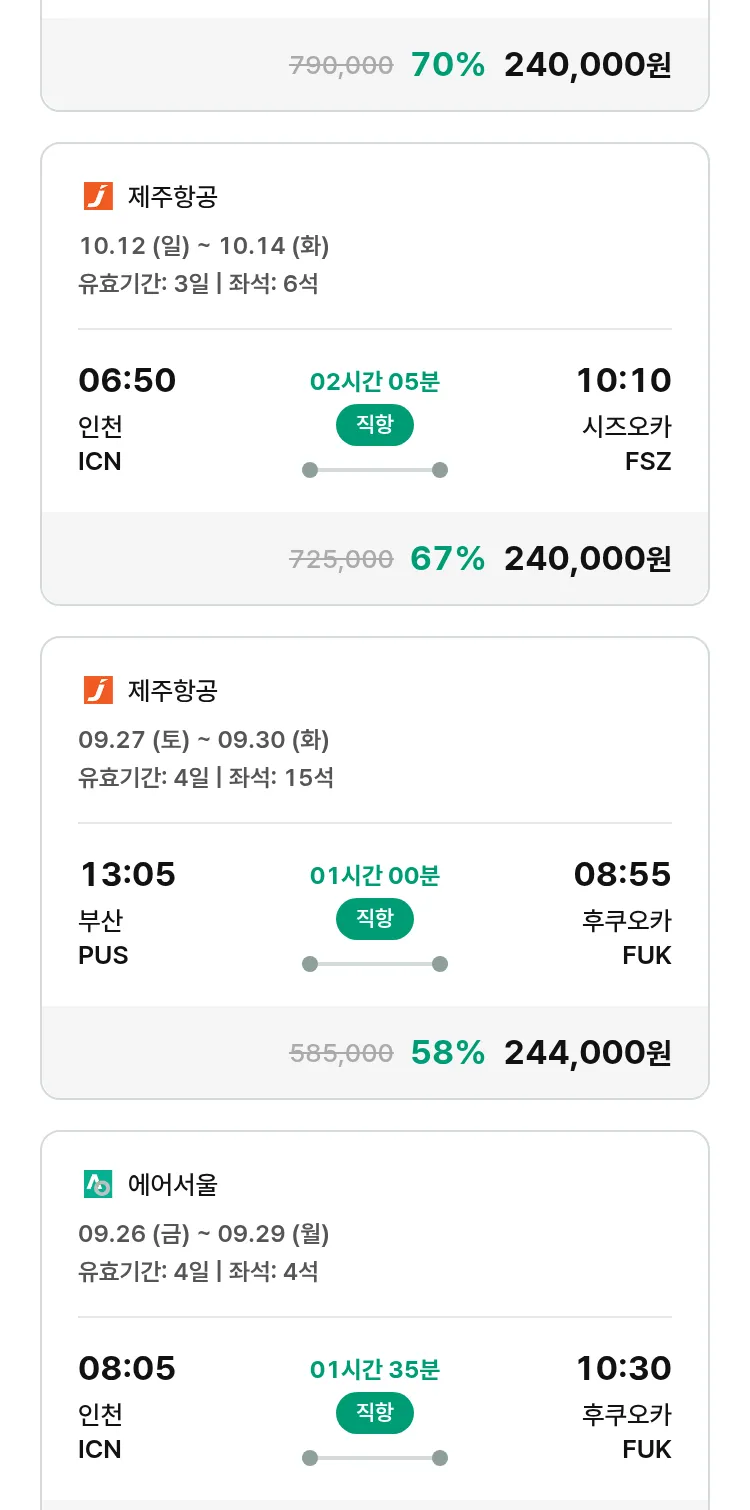Click the 09.26 (금) ~ 09.29 (월) date range
Image resolution: width=750 pixels, height=1510 pixels.
(x=204, y=1234)
